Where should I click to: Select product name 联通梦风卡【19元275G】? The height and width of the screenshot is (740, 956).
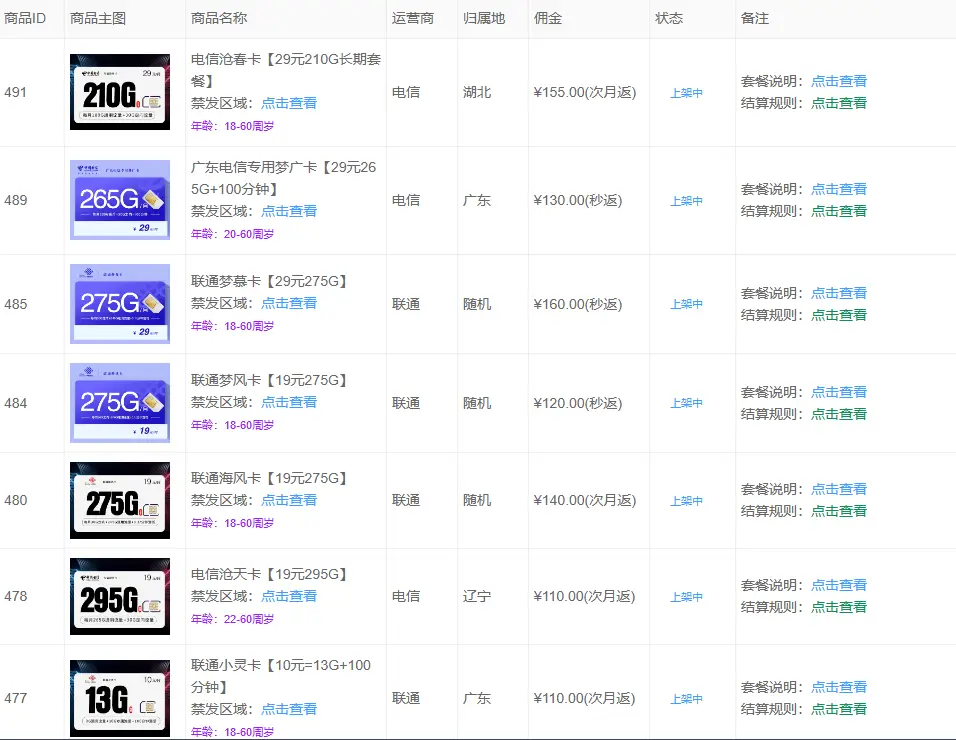[269, 380]
